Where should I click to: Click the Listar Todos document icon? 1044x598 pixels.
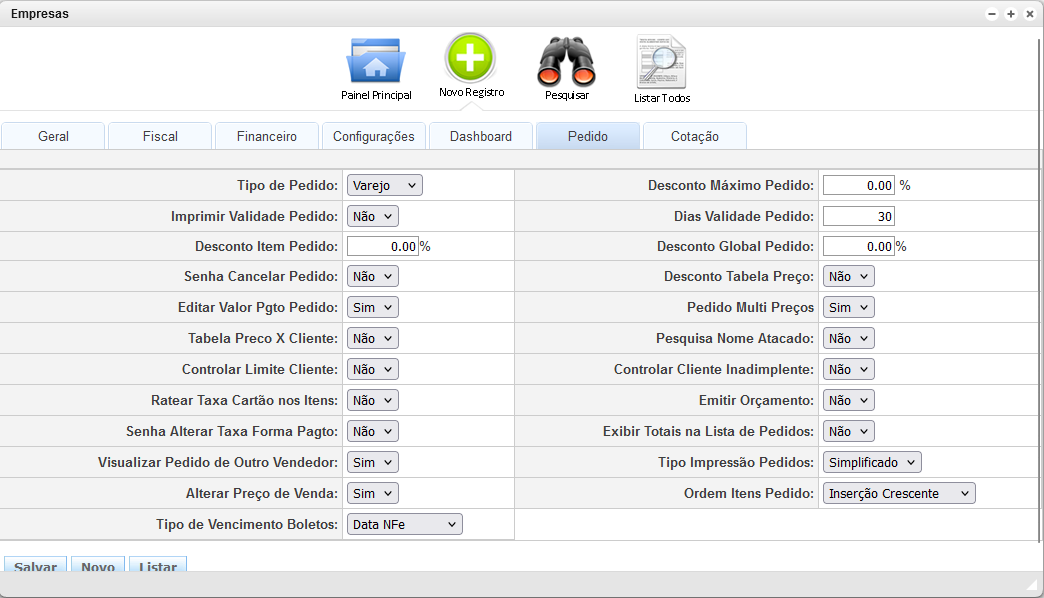point(661,63)
